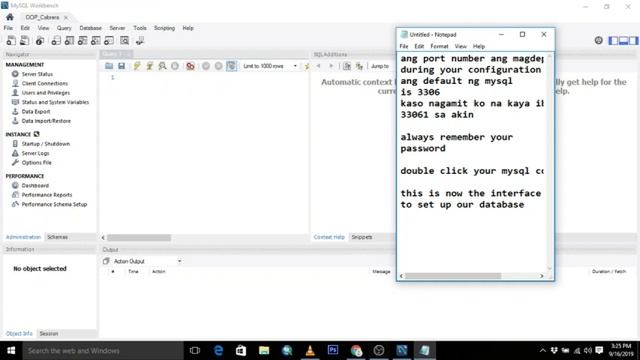Image resolution: width=640 pixels, height=360 pixels.
Task: Open Notepad's File menu
Action: 404,46
